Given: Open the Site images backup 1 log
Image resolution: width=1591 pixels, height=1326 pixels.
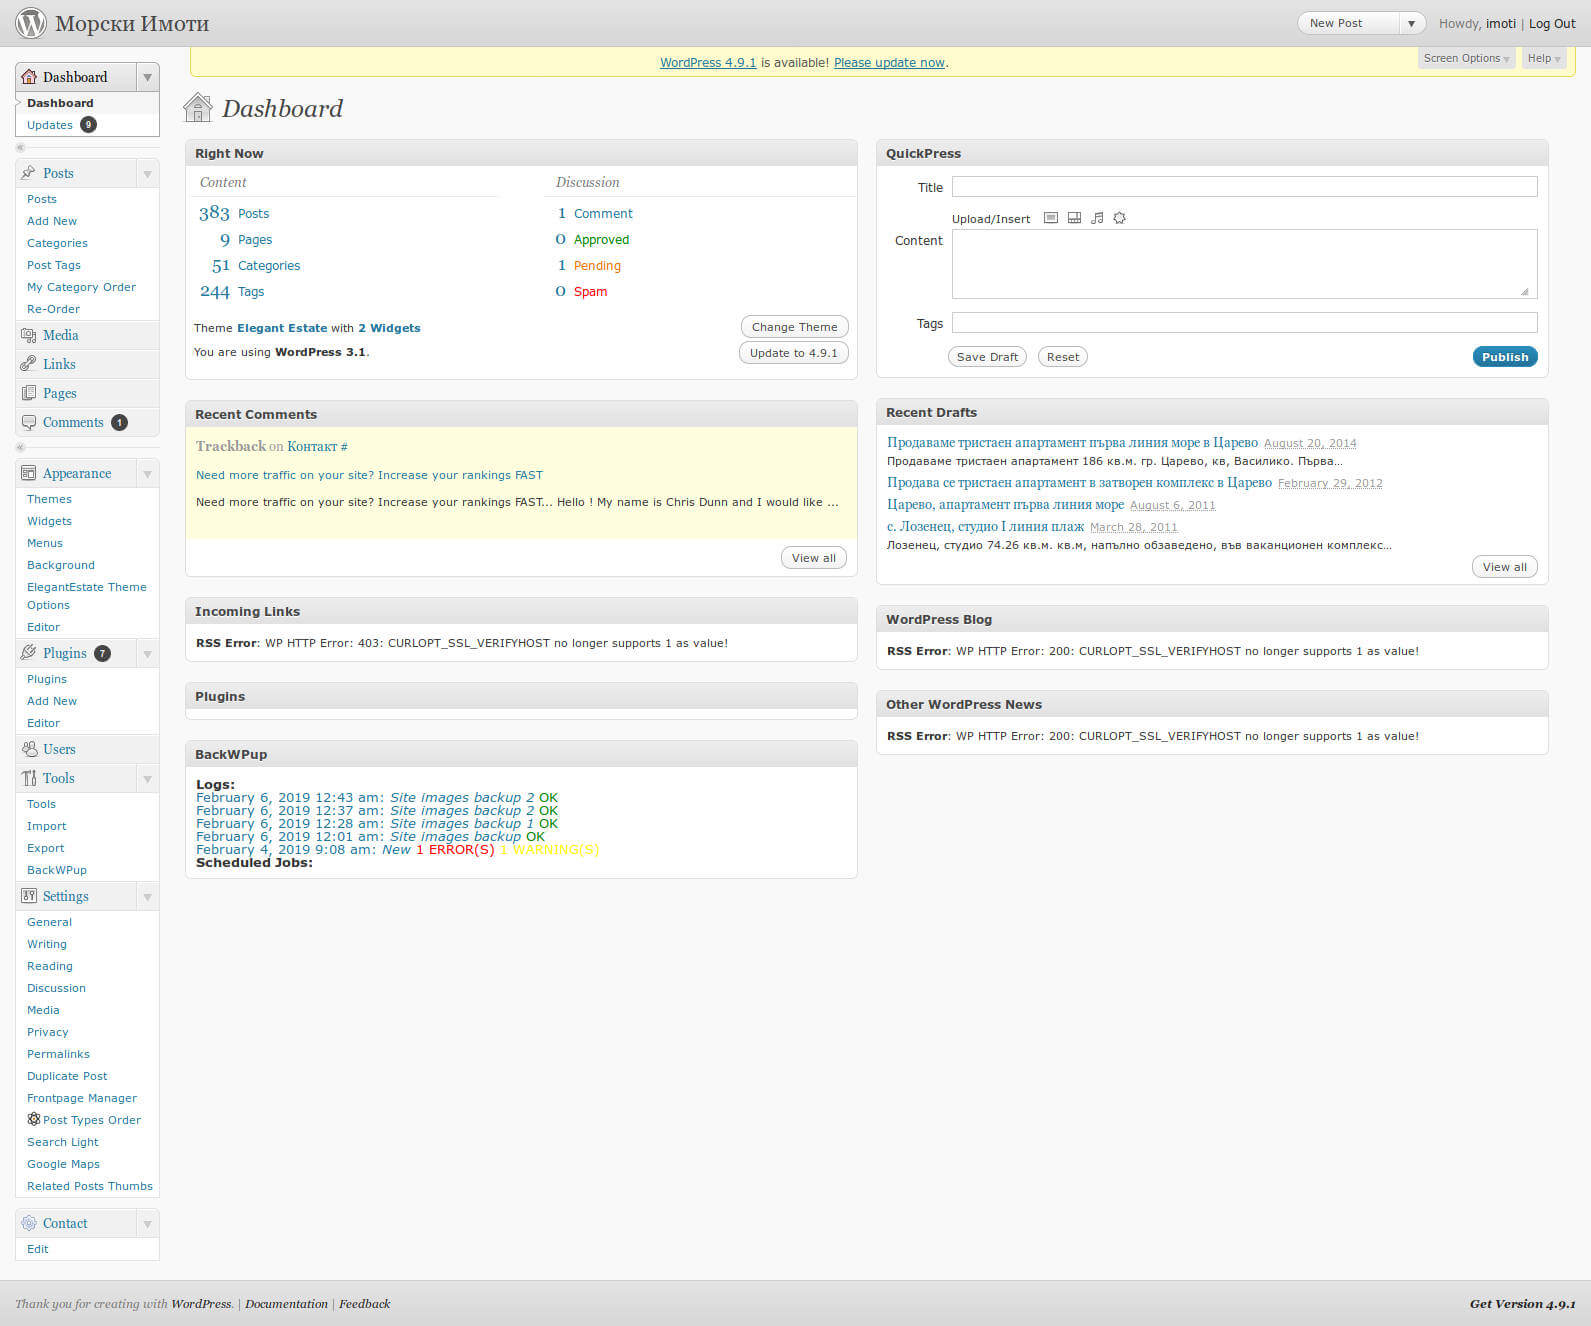Looking at the screenshot, I should pos(462,824).
